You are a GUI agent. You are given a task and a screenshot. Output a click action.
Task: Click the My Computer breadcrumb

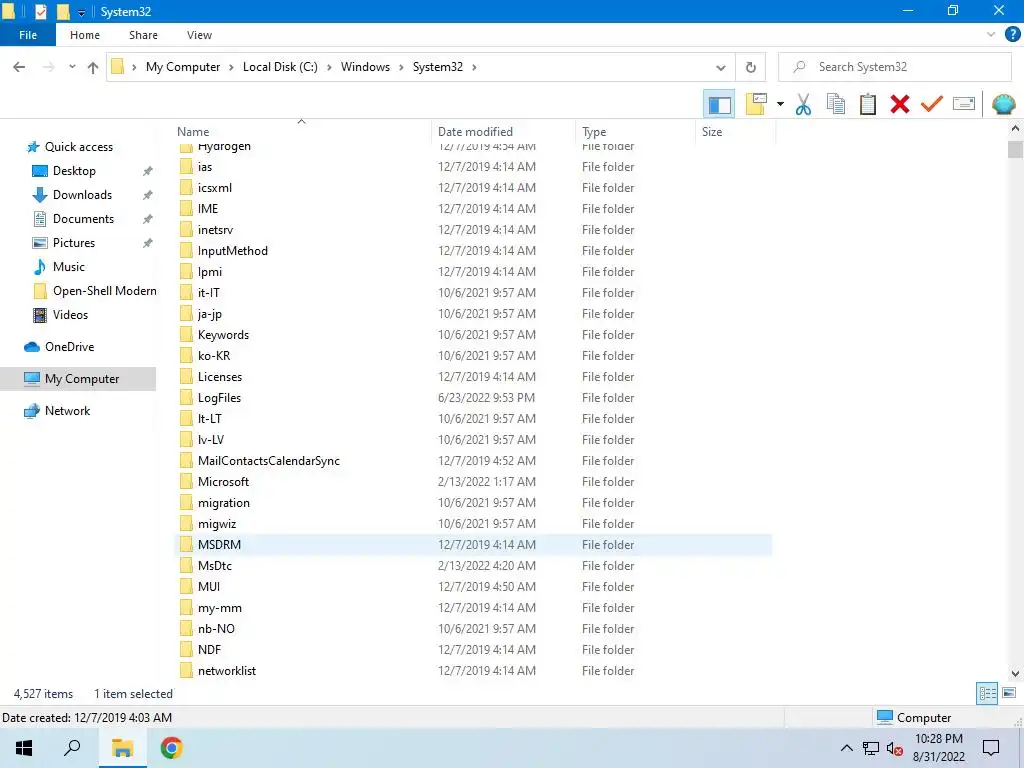(x=183, y=67)
